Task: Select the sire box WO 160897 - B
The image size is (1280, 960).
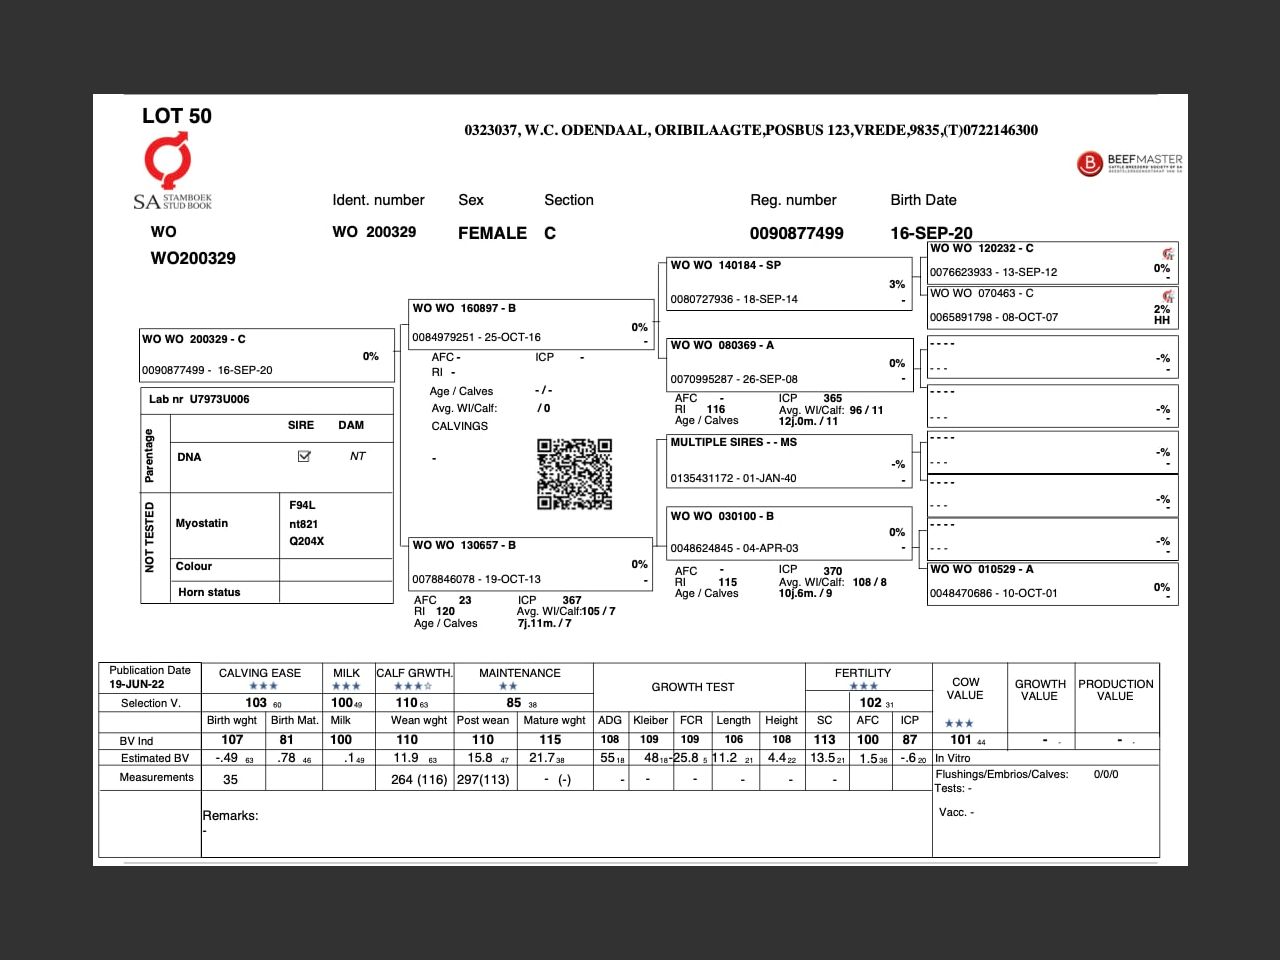Action: point(530,324)
